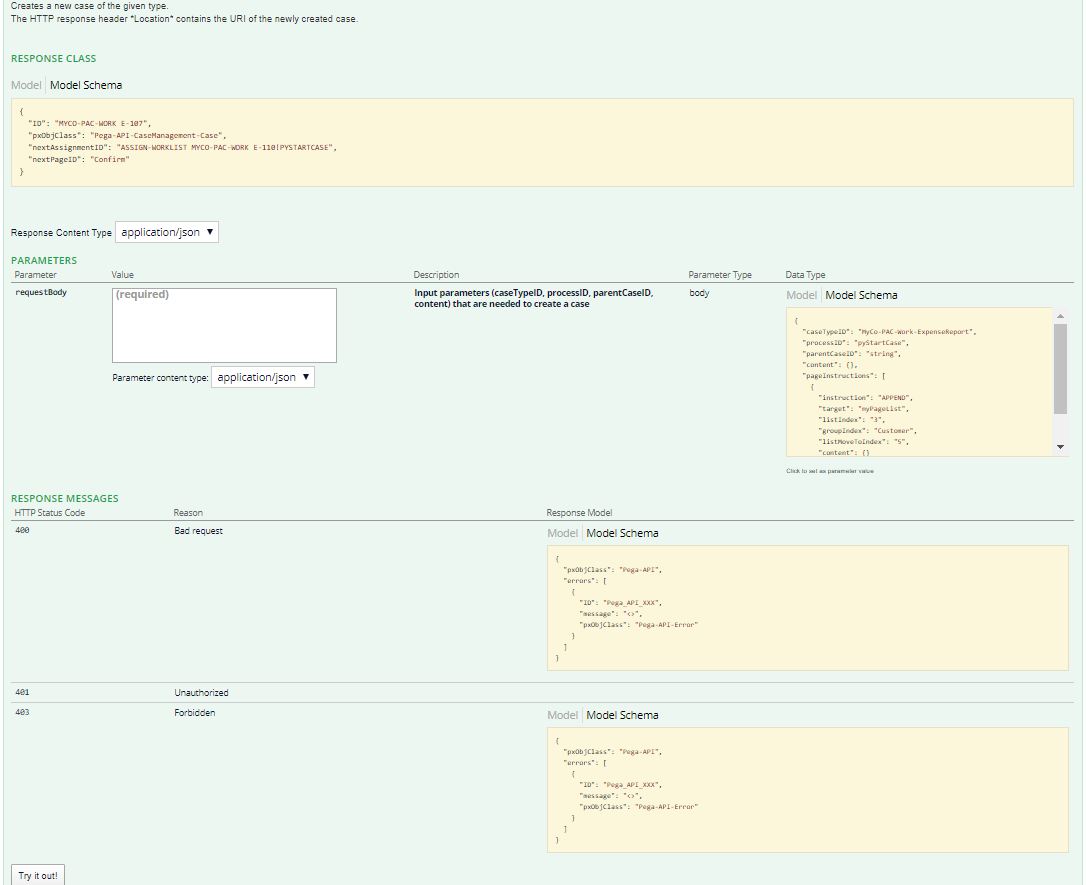
Task: Open the Response Content Type dropdown
Action: [x=165, y=231]
